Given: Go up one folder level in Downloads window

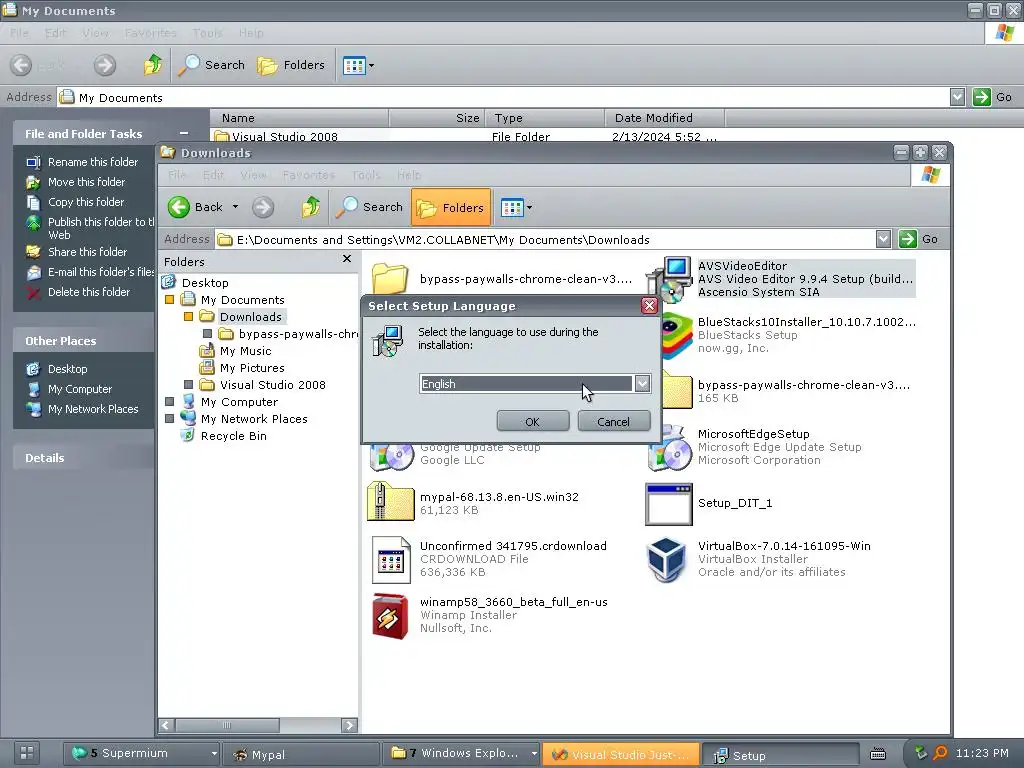Looking at the screenshot, I should pyautogui.click(x=311, y=207).
